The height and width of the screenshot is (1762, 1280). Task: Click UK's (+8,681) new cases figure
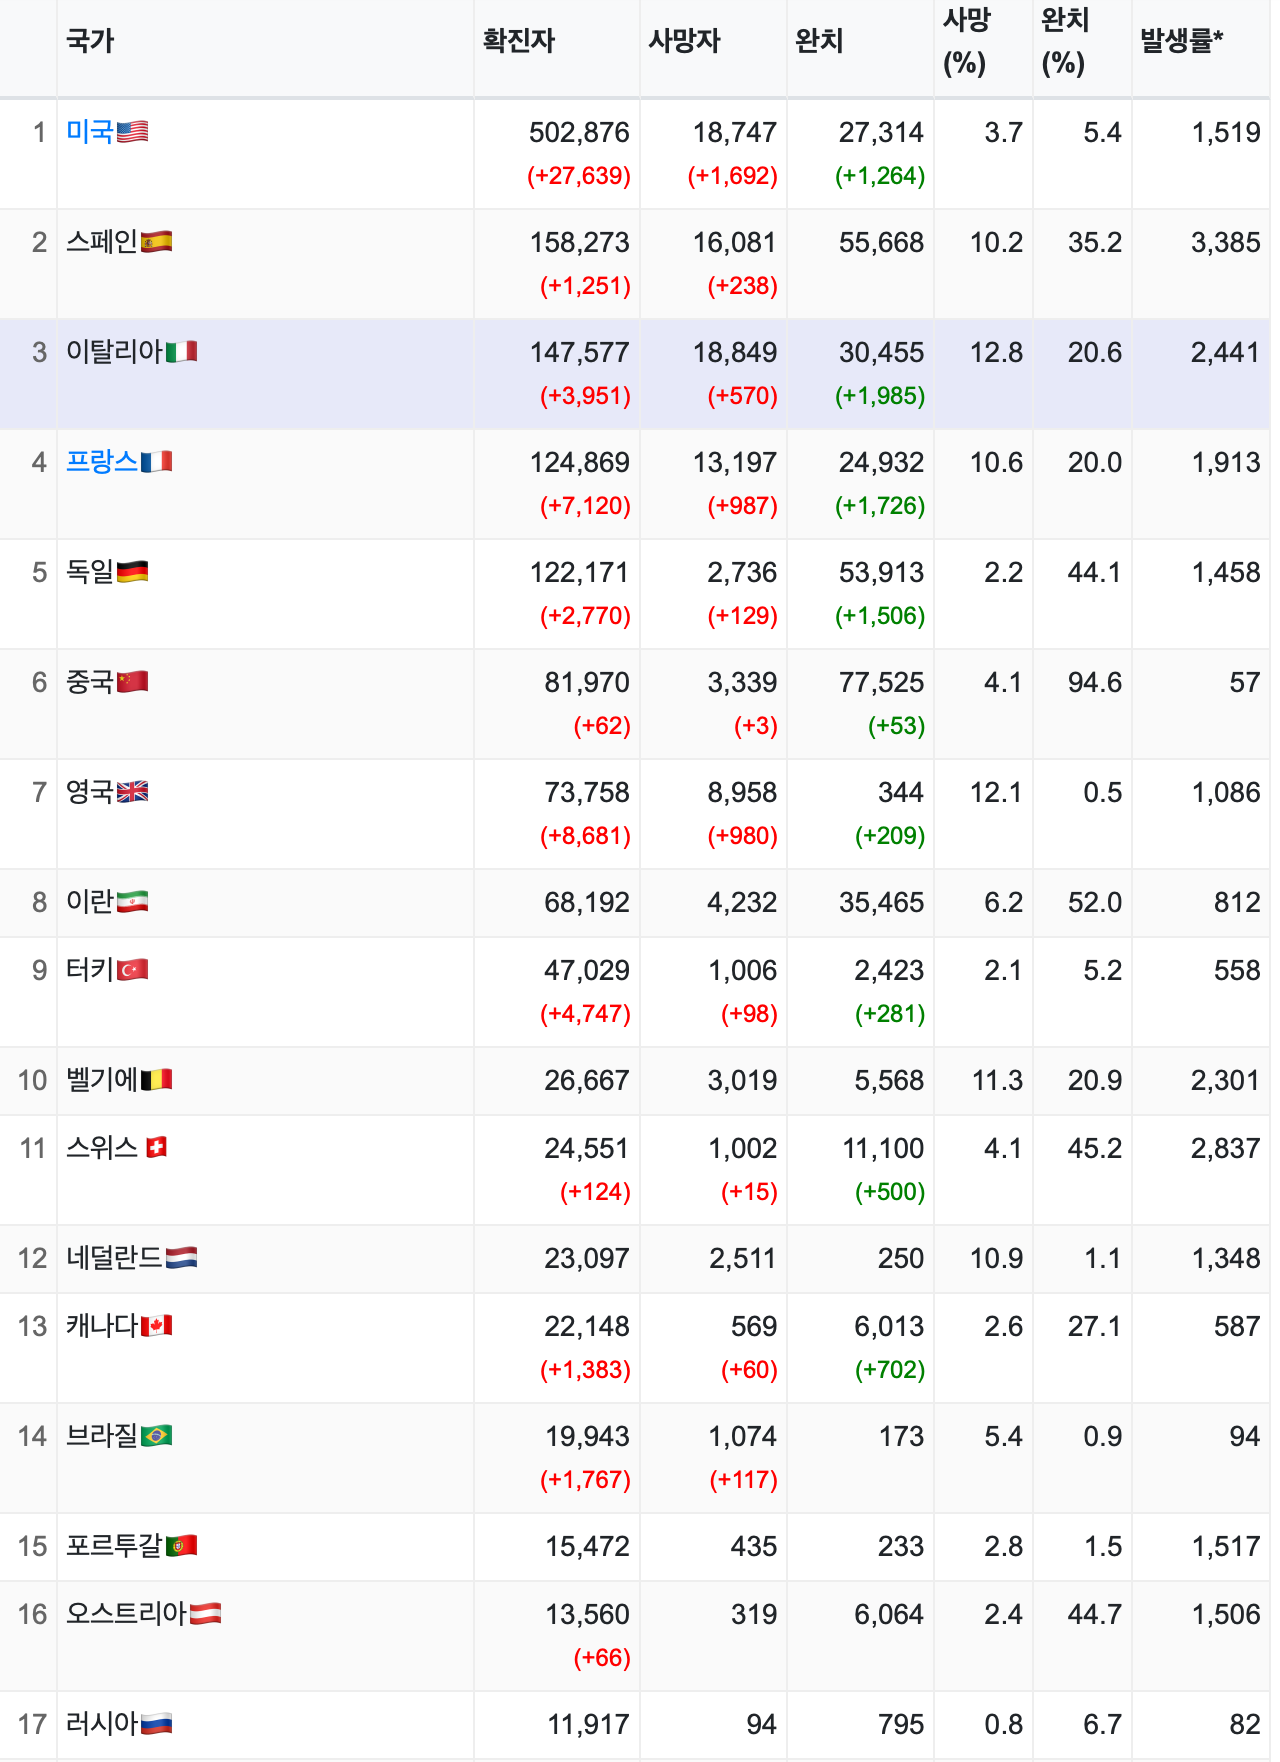tap(585, 836)
